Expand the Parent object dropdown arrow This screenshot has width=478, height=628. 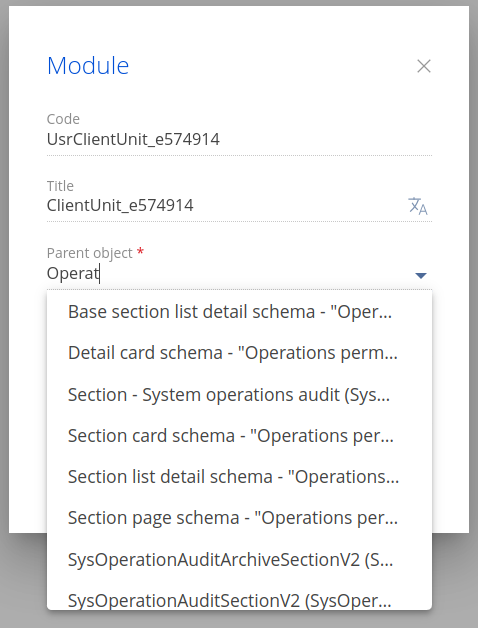point(421,275)
